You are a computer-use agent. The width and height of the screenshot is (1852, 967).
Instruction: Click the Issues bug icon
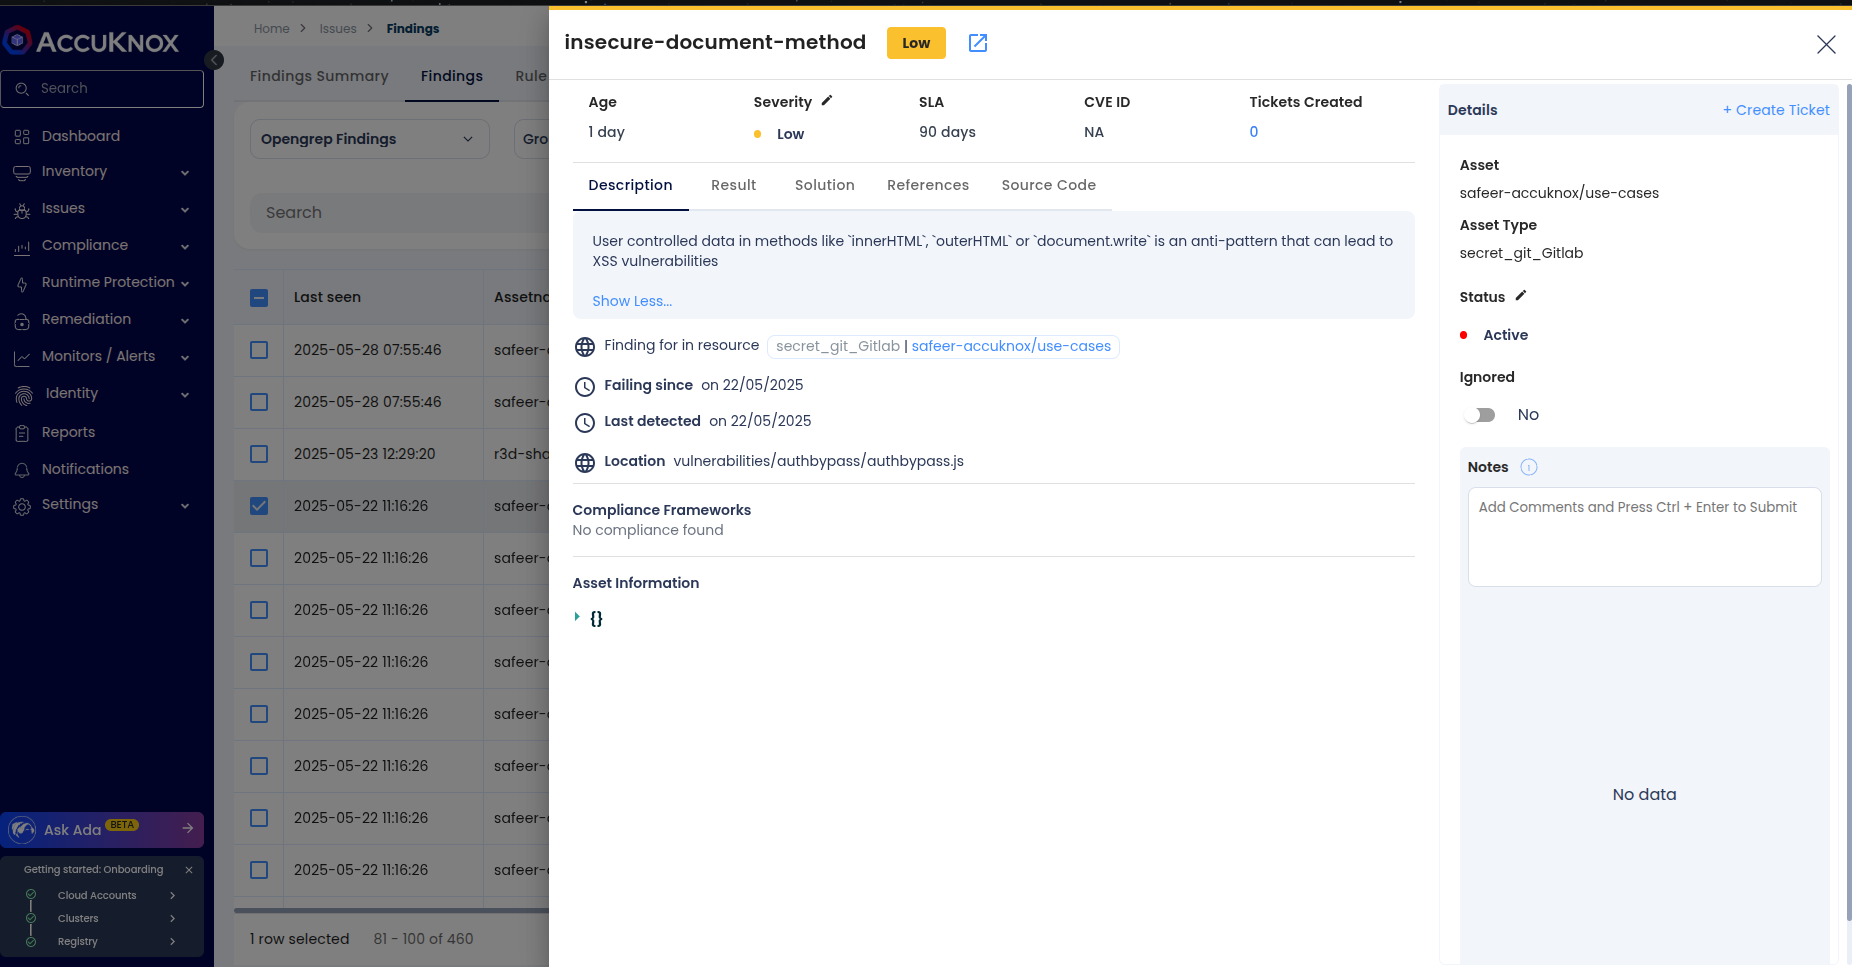tap(22, 210)
